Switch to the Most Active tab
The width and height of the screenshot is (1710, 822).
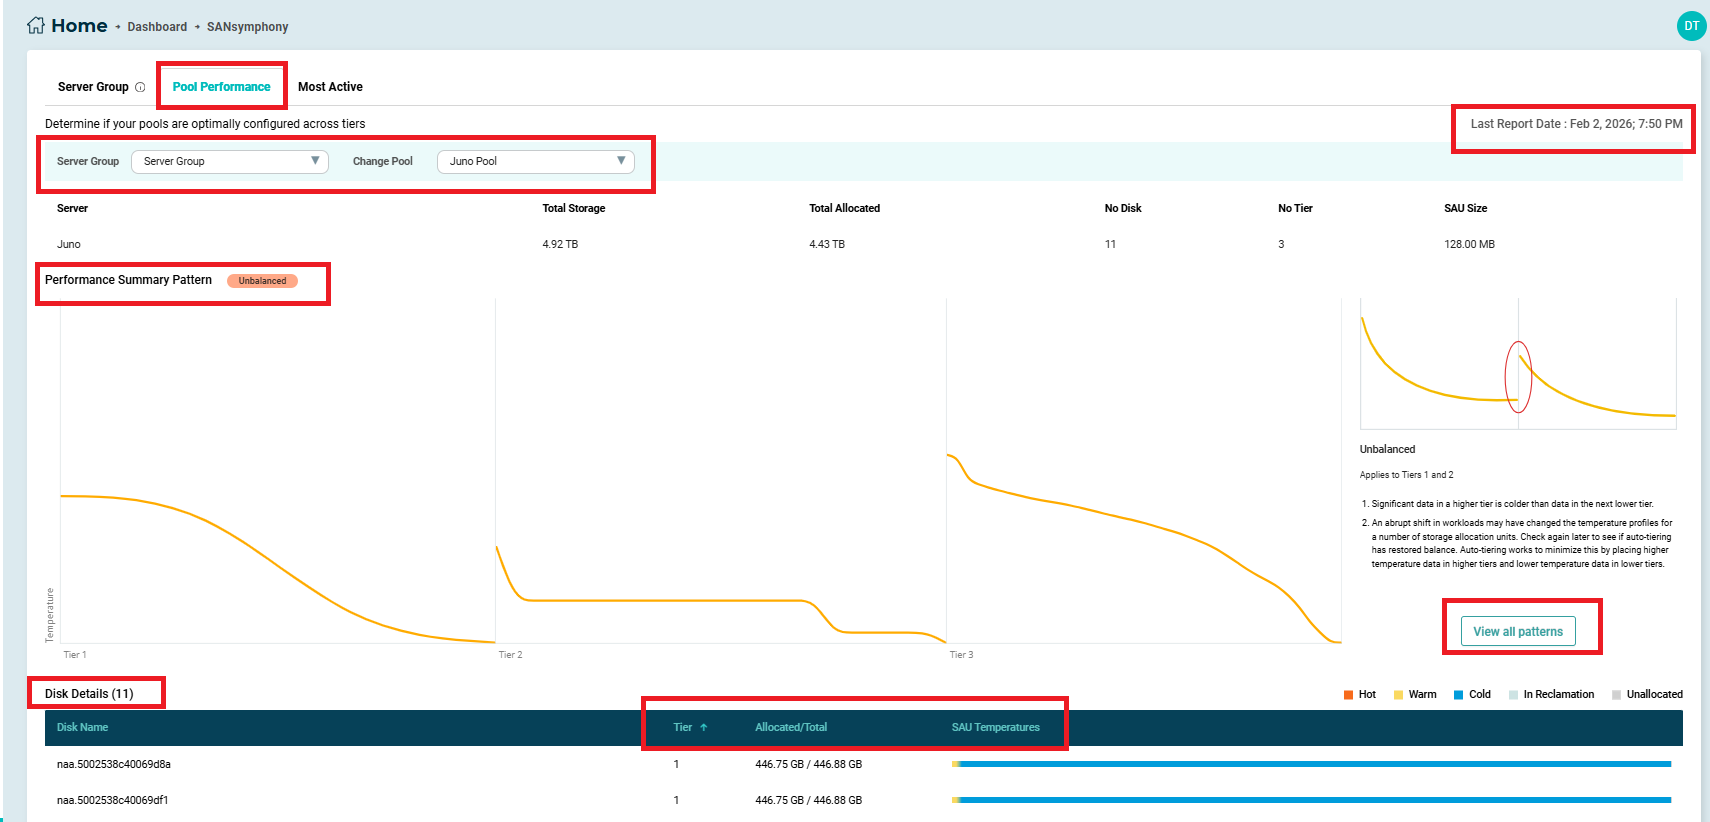(330, 87)
